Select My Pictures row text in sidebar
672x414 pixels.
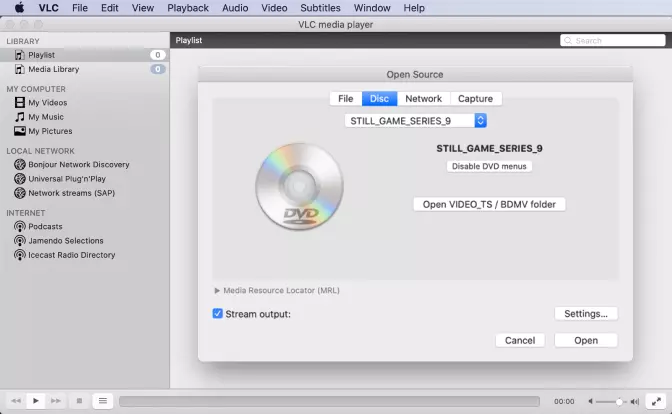coord(50,131)
